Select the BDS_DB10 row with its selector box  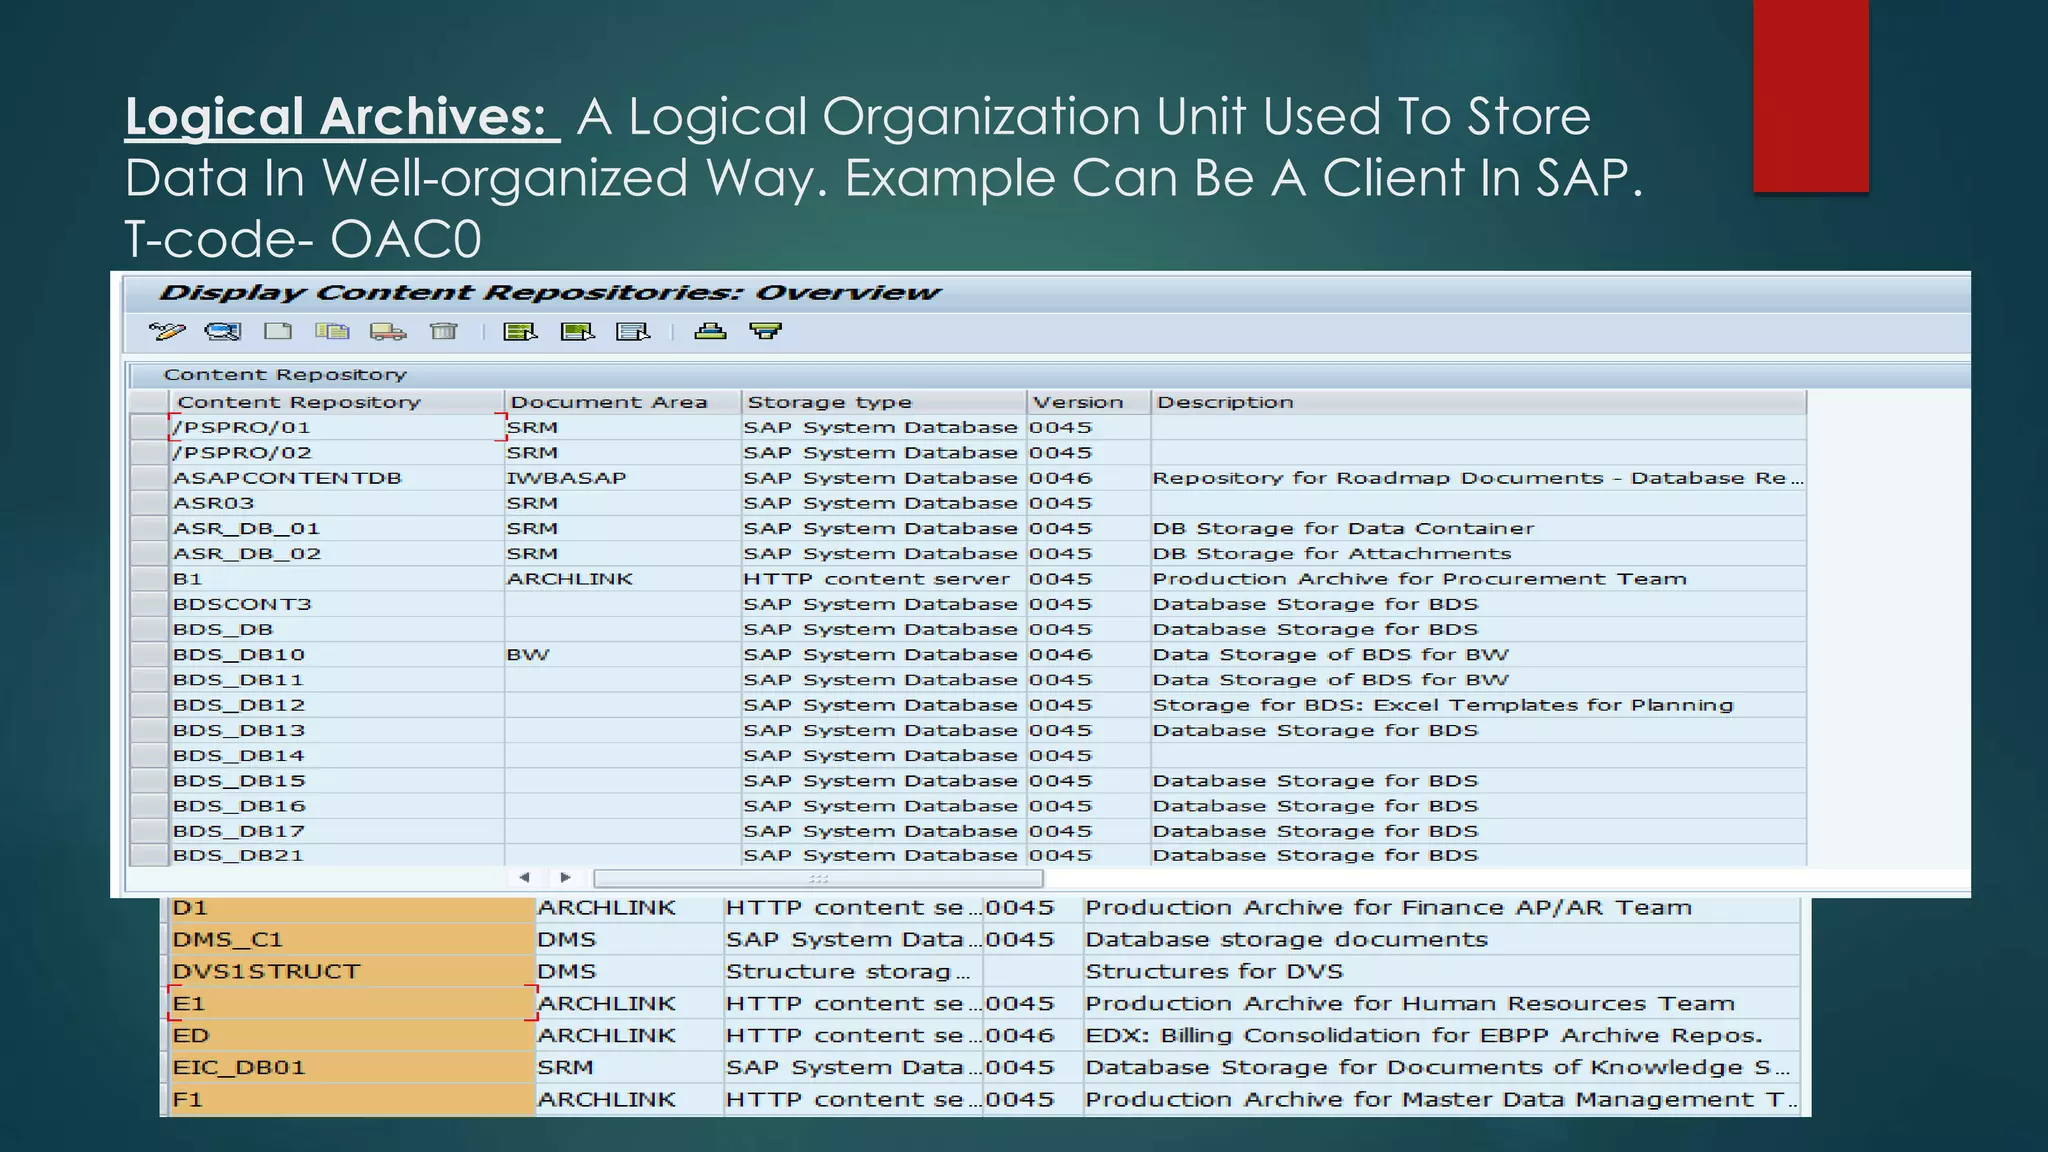149,654
